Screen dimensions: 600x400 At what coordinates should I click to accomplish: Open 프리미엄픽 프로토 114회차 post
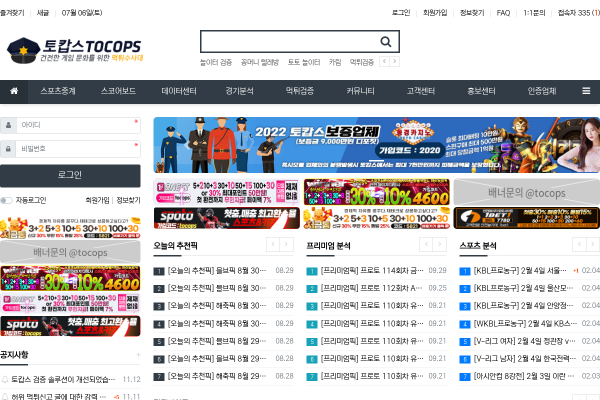[x=372, y=271]
